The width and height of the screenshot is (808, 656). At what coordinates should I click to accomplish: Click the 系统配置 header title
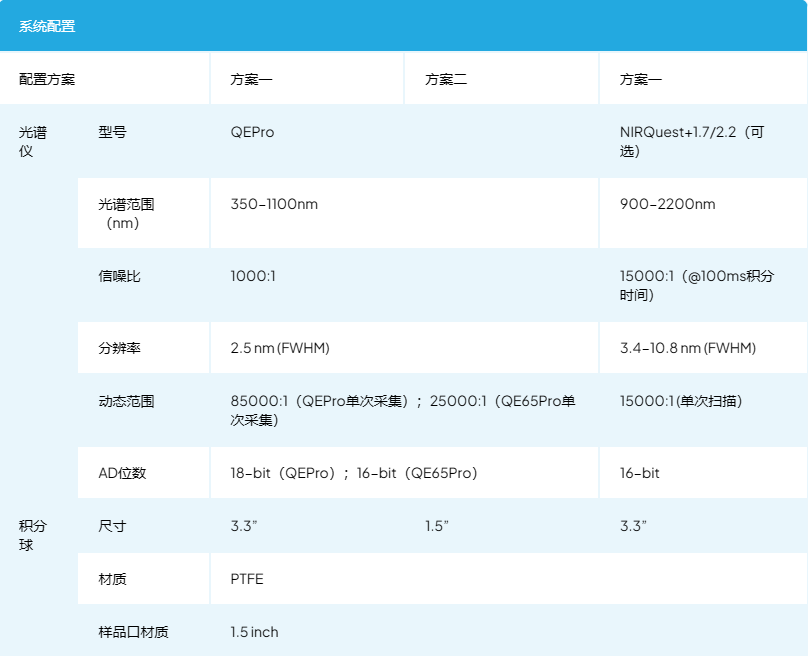(x=47, y=26)
